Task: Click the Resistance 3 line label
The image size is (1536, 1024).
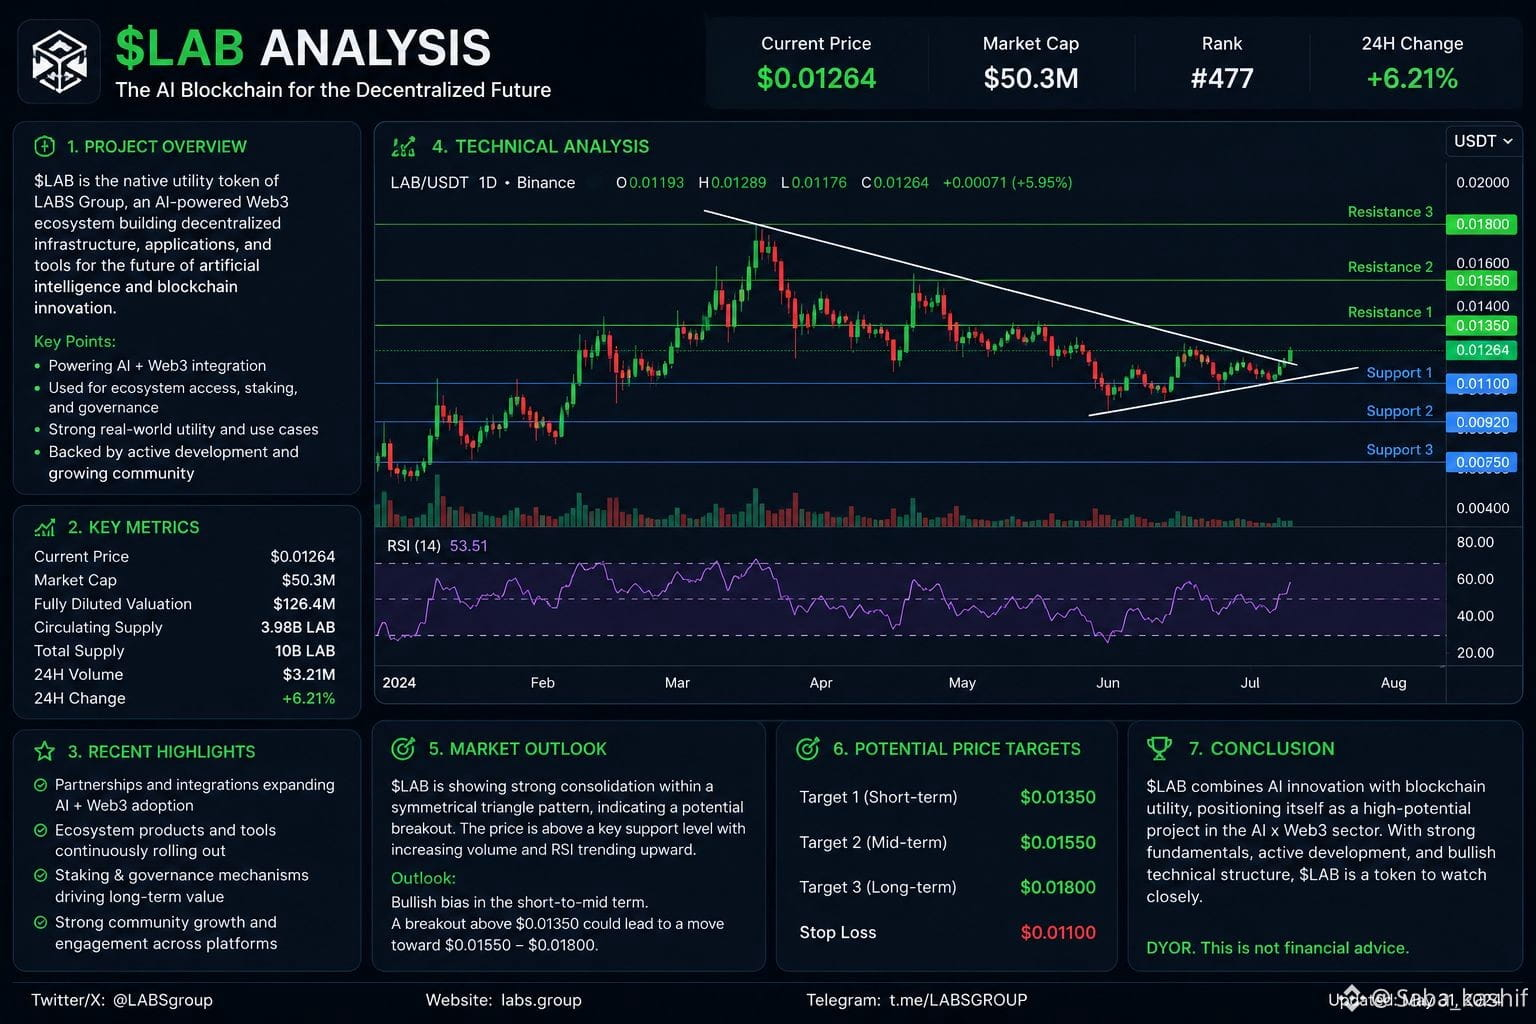Action: click(x=1390, y=212)
